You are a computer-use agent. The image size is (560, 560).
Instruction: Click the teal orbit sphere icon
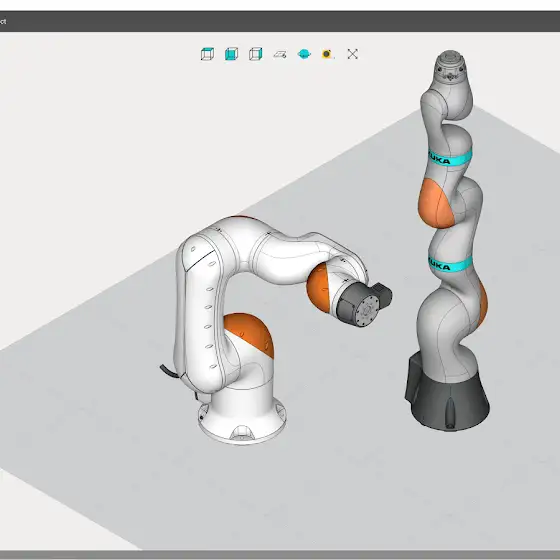(304, 54)
